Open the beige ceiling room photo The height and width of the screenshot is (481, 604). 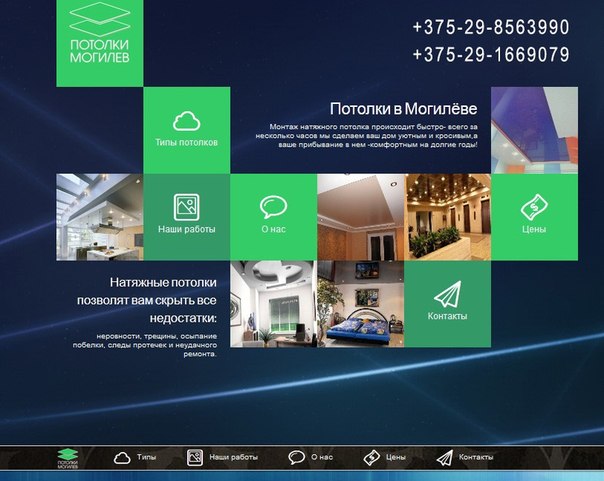(361, 217)
